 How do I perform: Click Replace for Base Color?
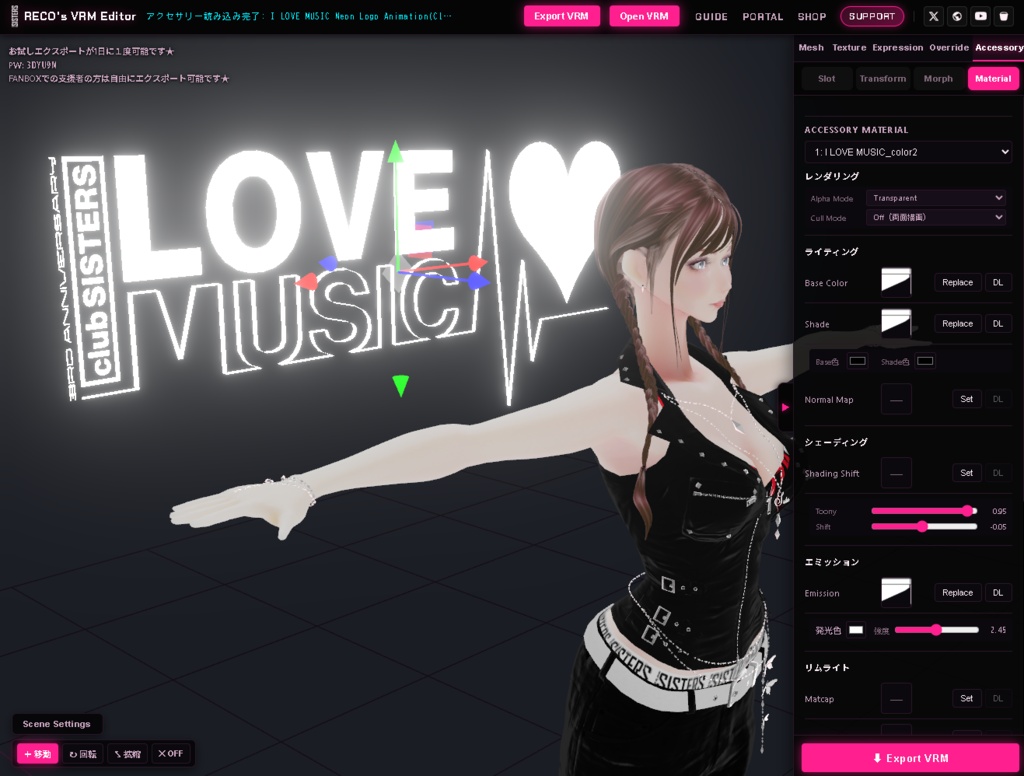[957, 282]
